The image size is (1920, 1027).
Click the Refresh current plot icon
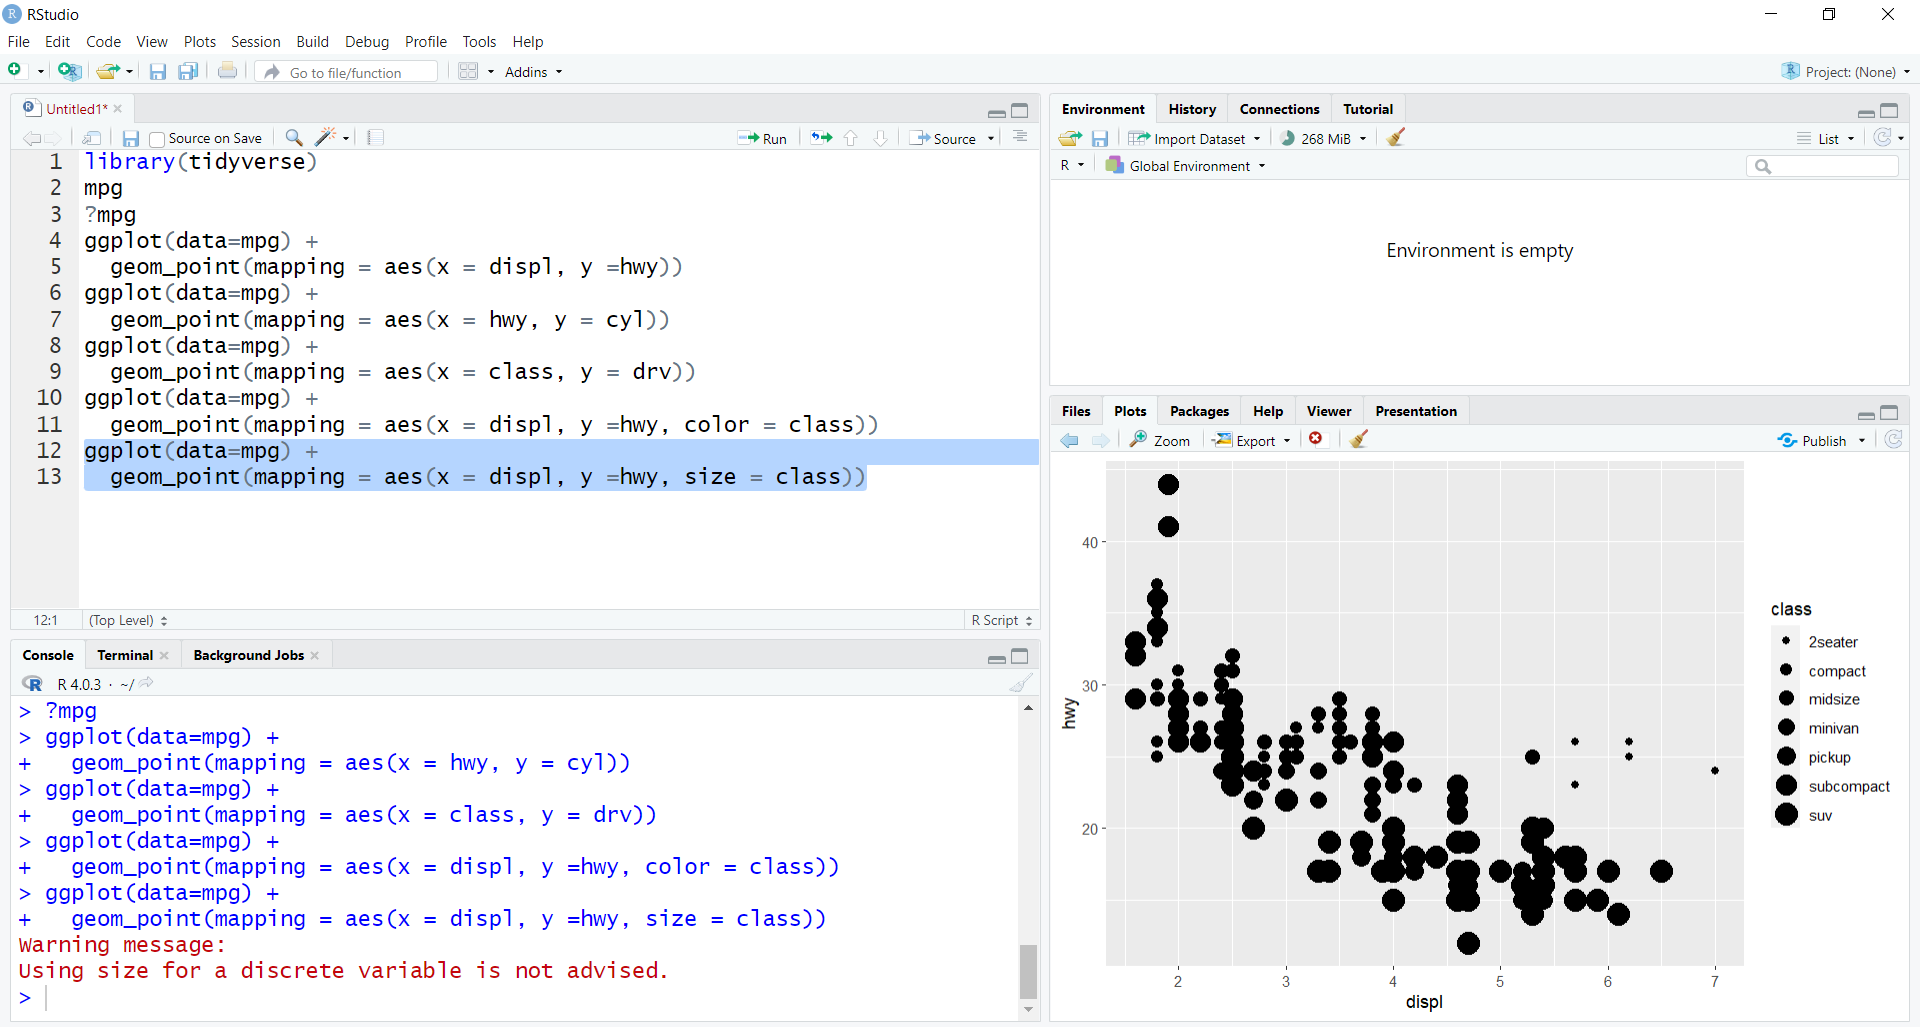pyautogui.click(x=1893, y=440)
